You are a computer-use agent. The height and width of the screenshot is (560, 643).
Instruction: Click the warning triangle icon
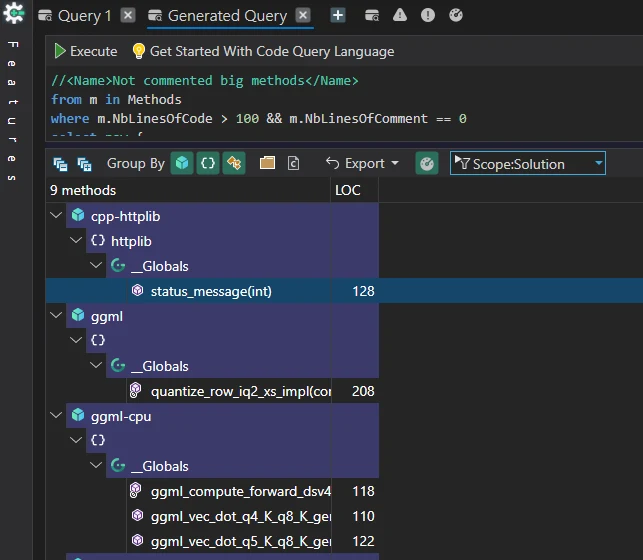click(400, 16)
